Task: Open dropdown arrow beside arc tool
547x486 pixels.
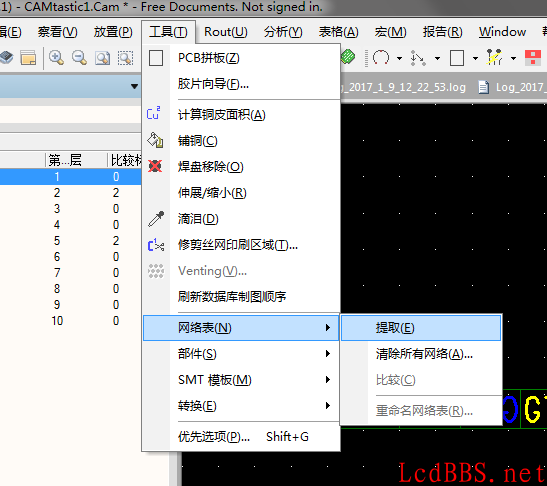Action: pyautogui.click(x=399, y=58)
